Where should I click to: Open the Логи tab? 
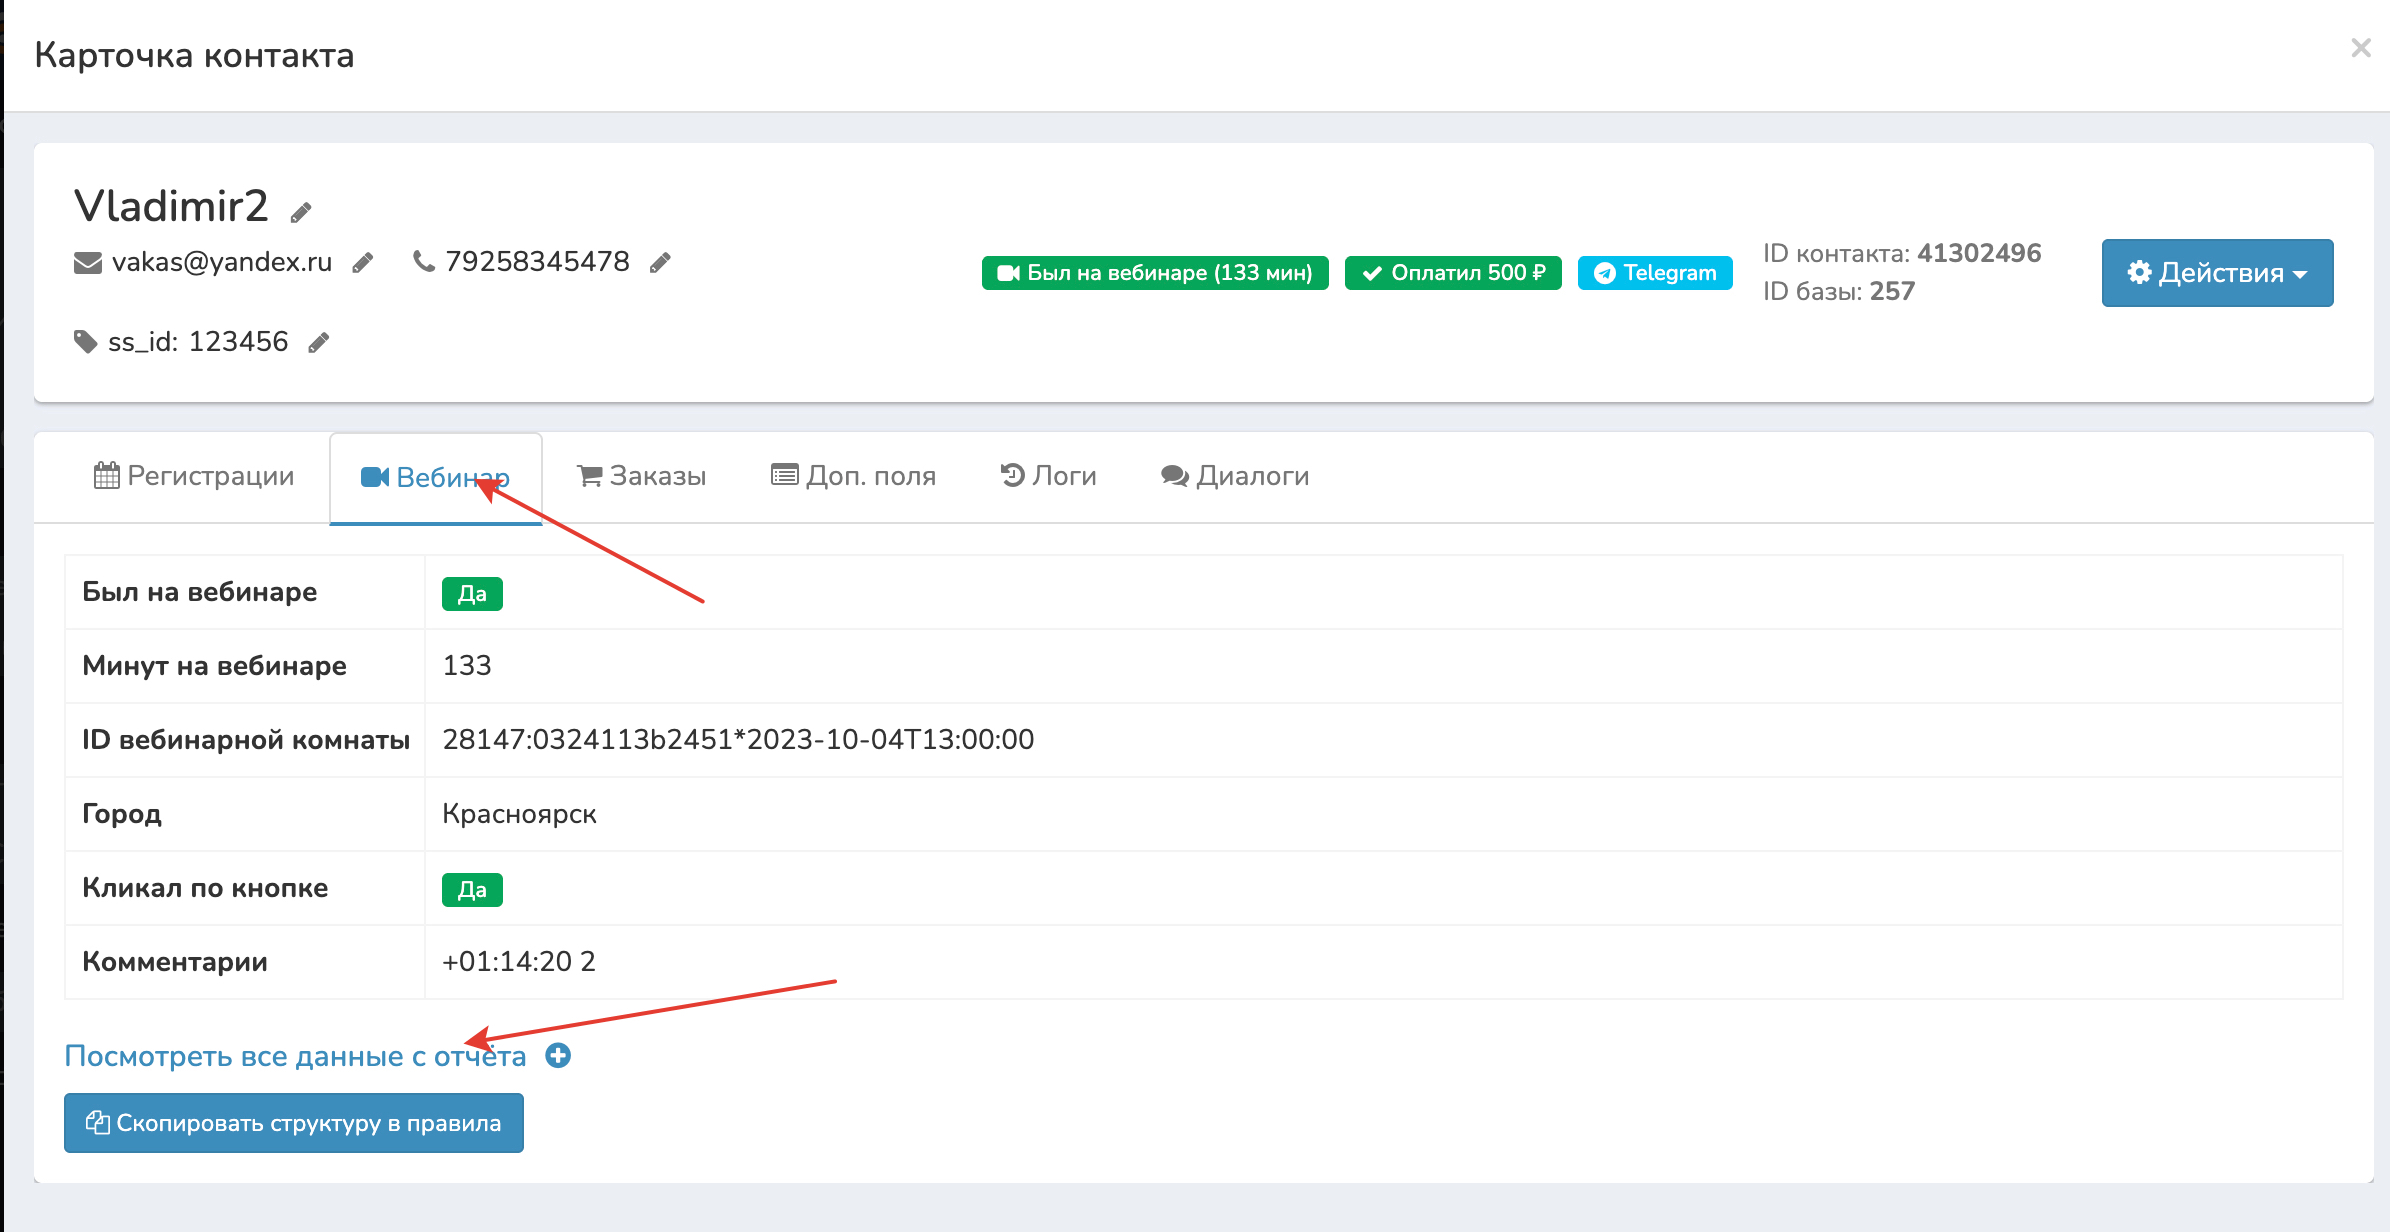(x=1048, y=476)
